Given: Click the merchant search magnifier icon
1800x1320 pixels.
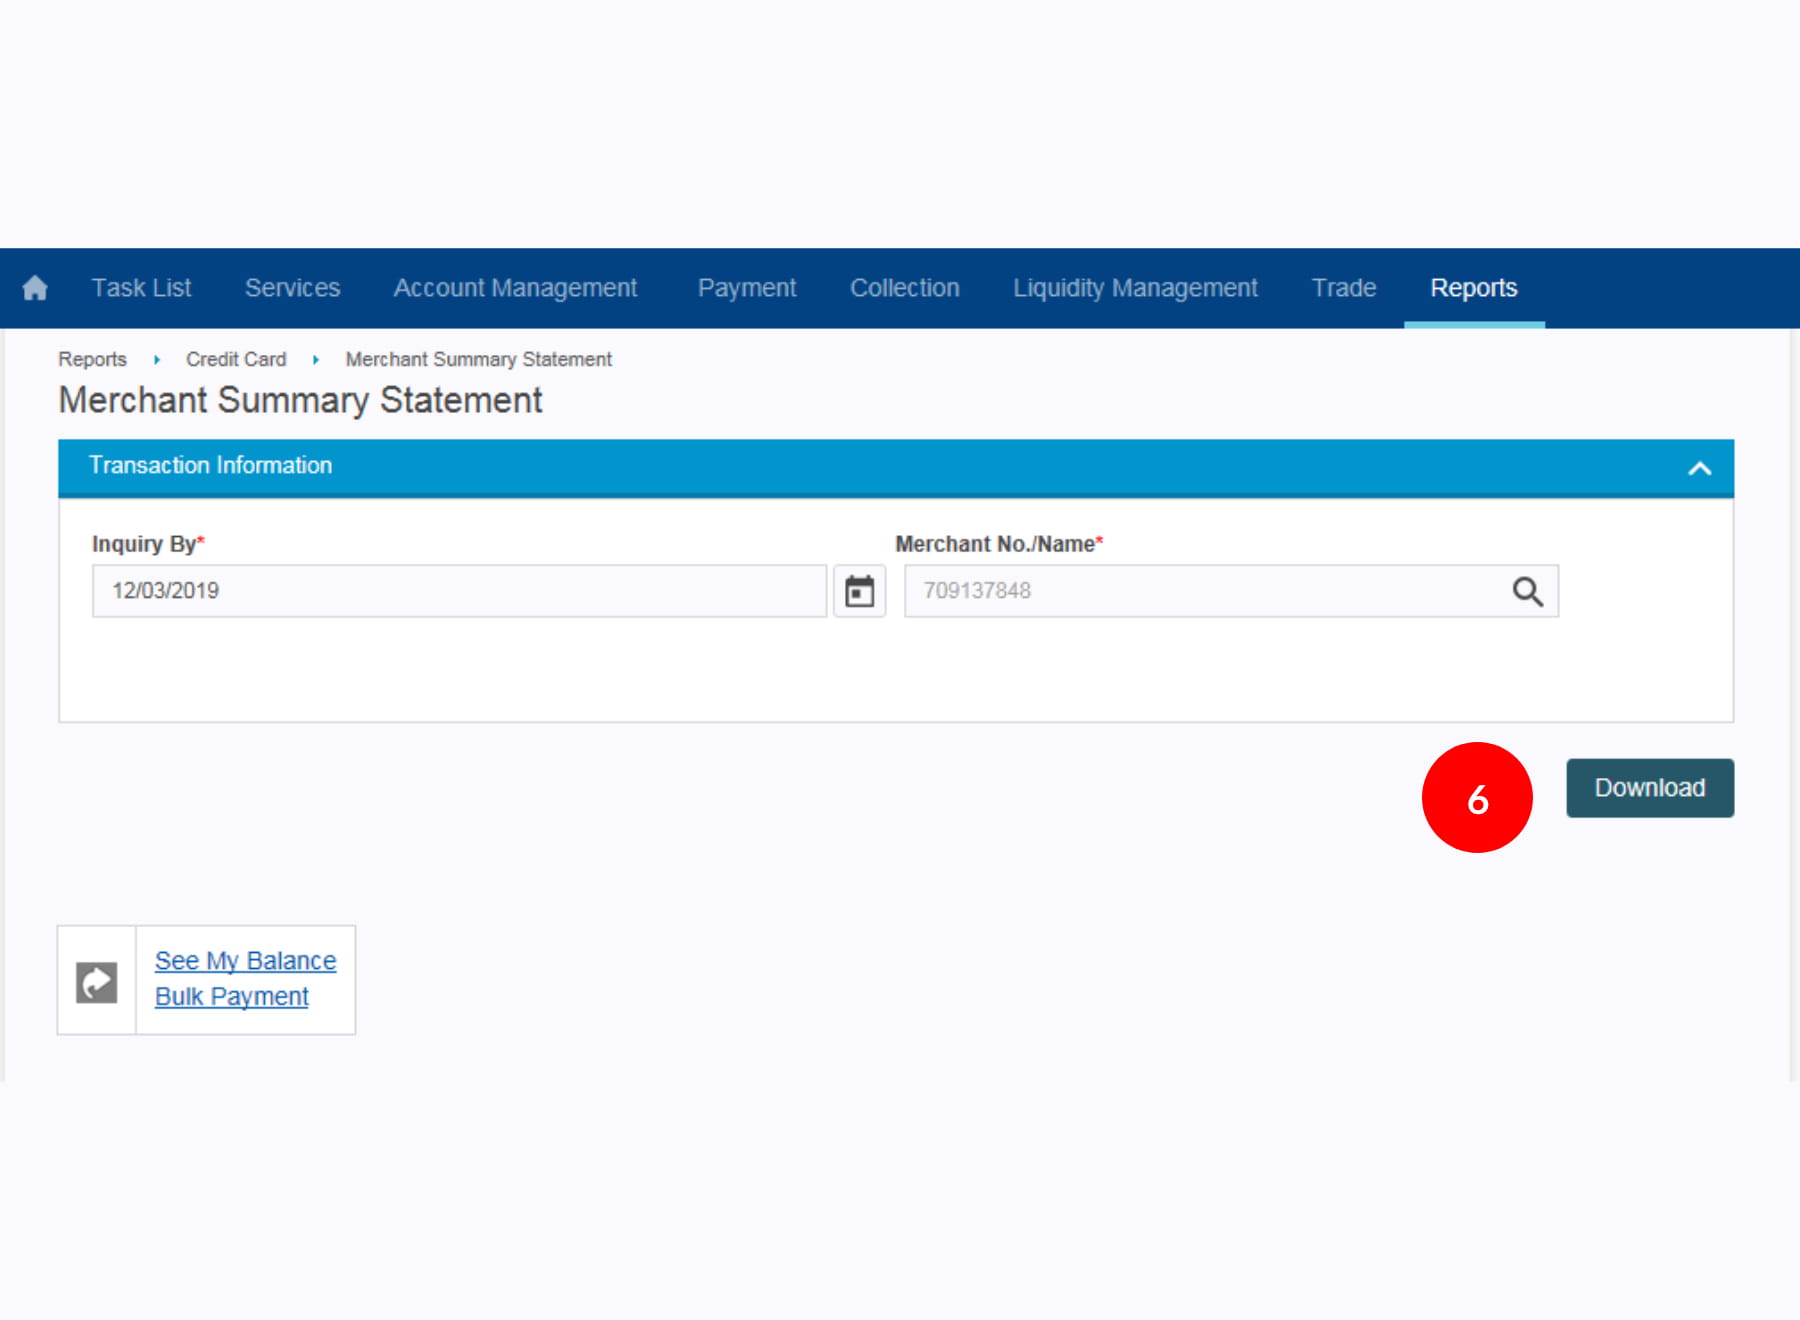Looking at the screenshot, I should tap(1526, 591).
